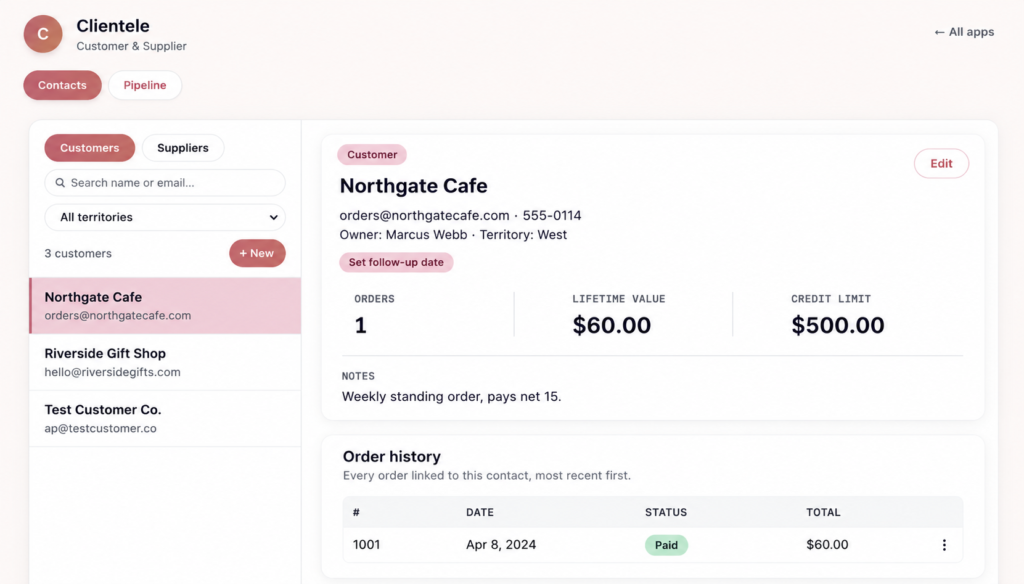Open the three-dot menu for order 1001
The width and height of the screenshot is (1024, 584).
[x=944, y=545]
